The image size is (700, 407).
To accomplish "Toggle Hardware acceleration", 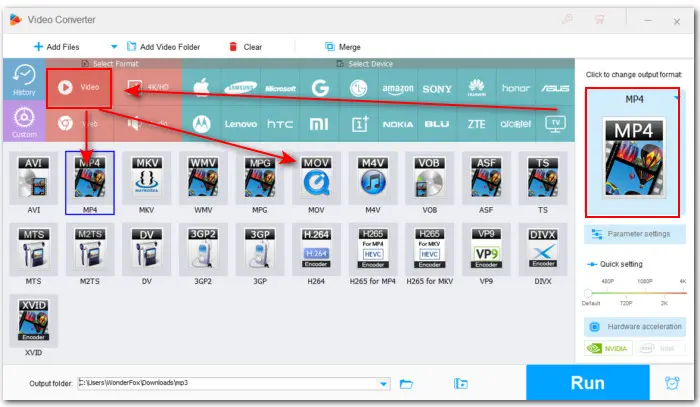I will coord(634,327).
